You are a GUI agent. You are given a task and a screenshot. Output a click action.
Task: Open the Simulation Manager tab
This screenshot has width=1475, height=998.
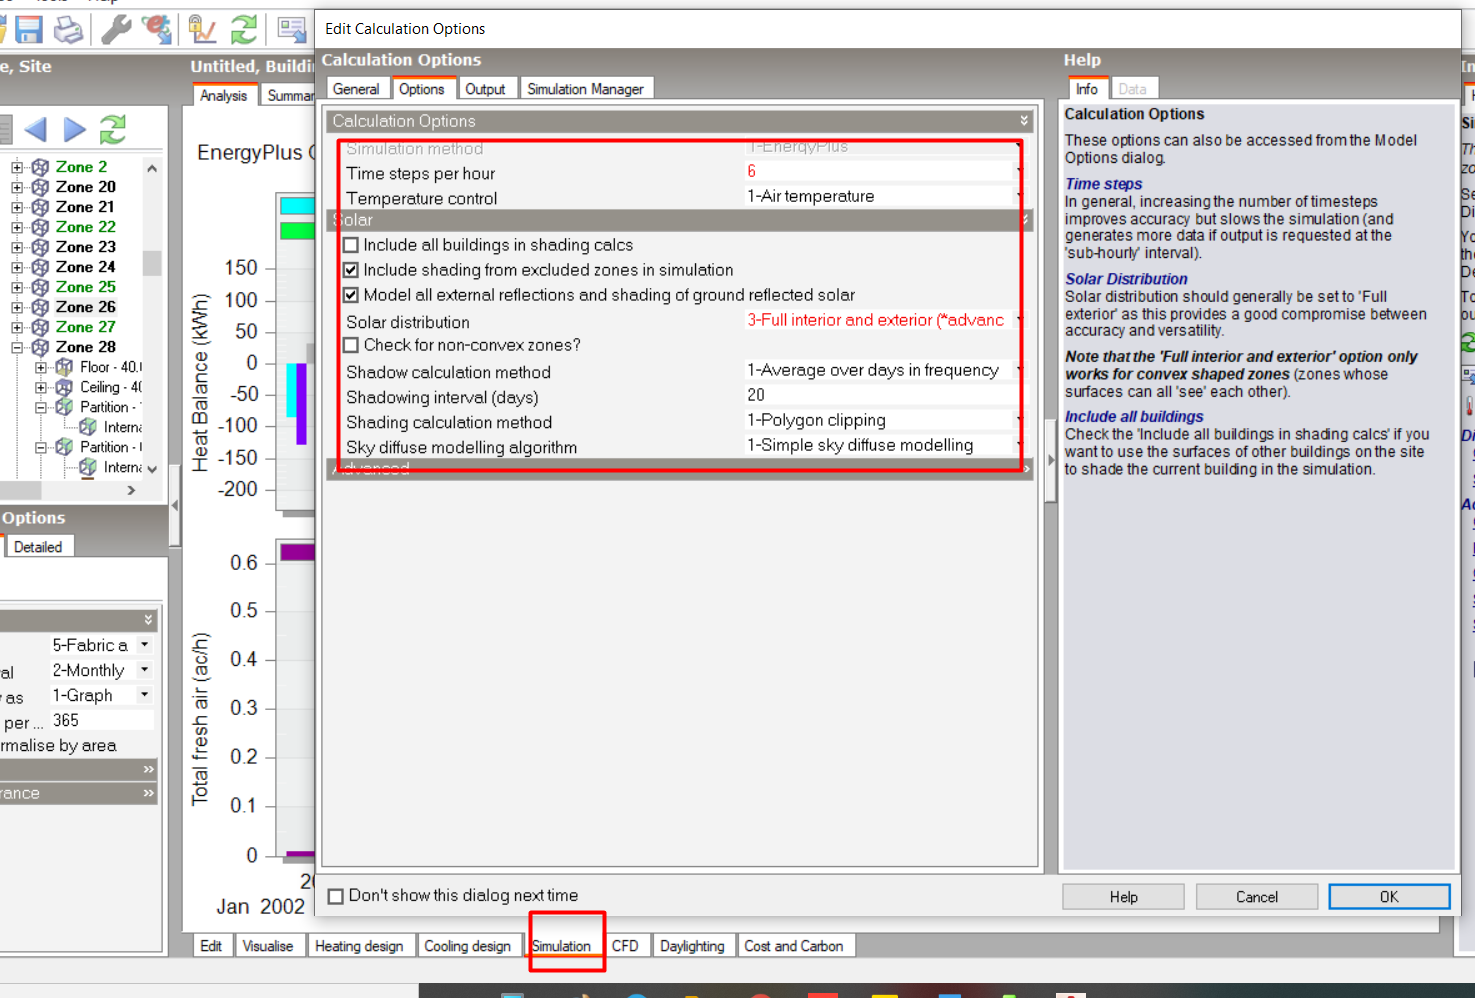pyautogui.click(x=586, y=89)
